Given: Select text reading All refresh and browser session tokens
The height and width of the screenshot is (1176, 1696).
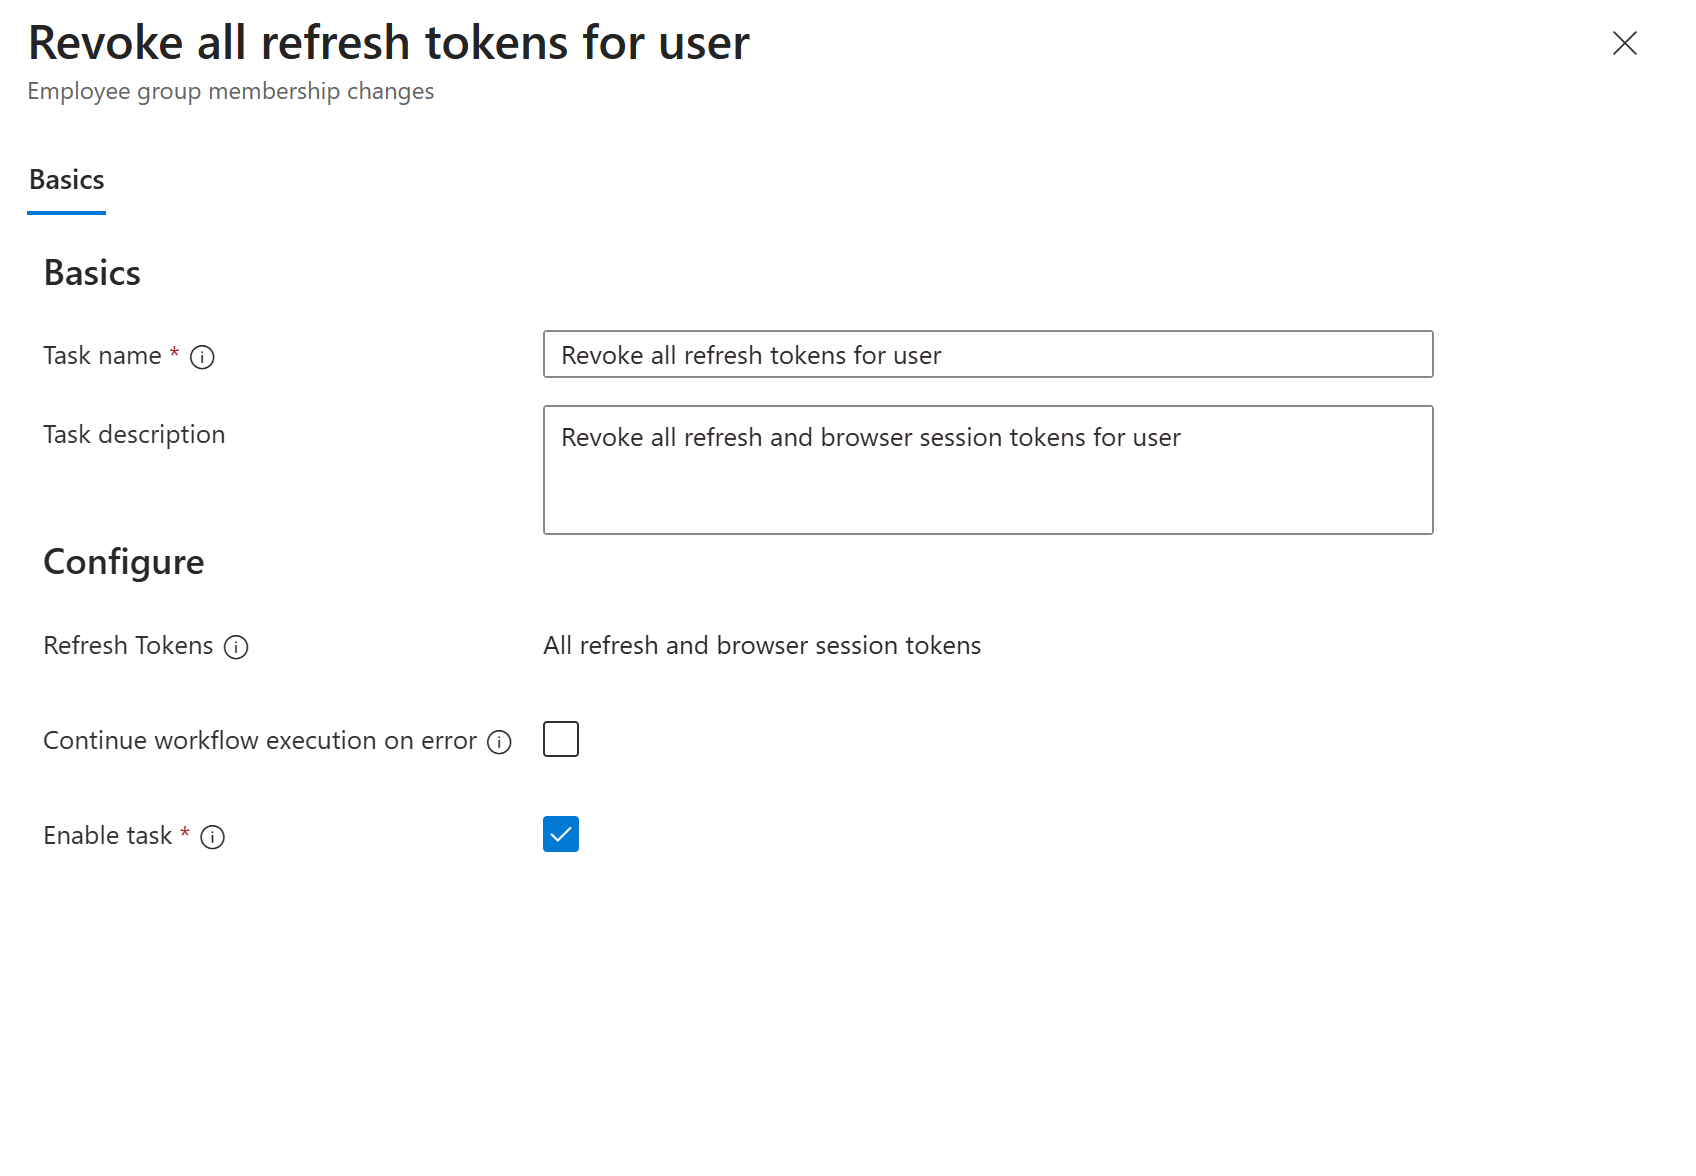Looking at the screenshot, I should click(762, 646).
